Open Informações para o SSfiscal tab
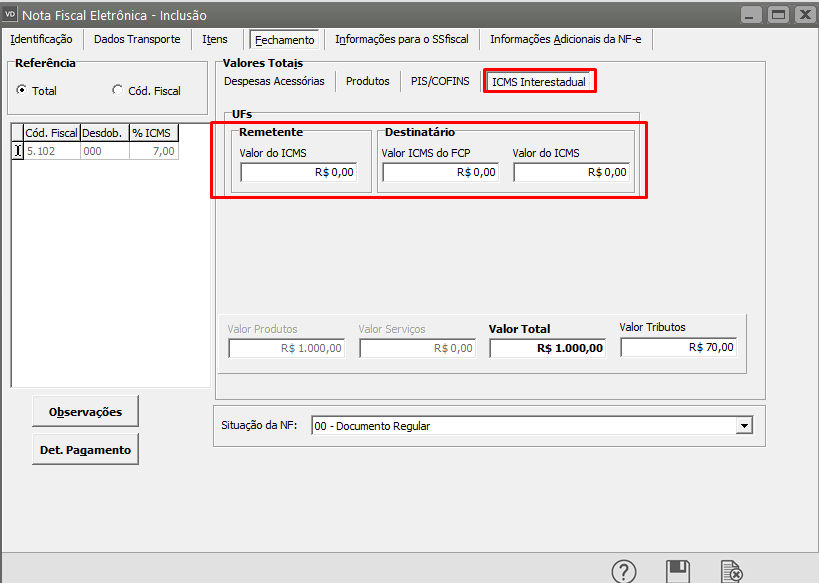 pyautogui.click(x=402, y=39)
